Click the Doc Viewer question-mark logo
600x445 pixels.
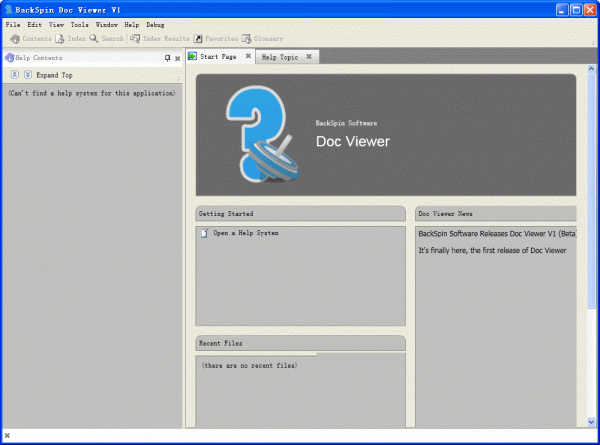(x=263, y=134)
